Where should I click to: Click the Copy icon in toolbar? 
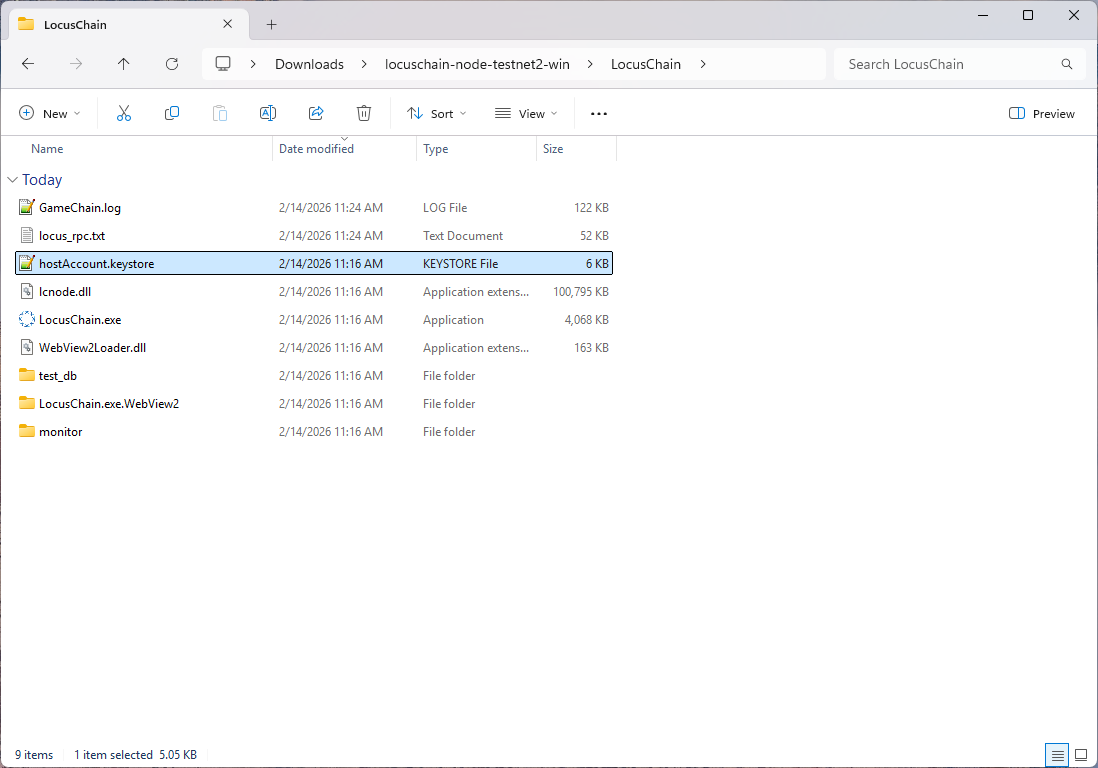172,114
